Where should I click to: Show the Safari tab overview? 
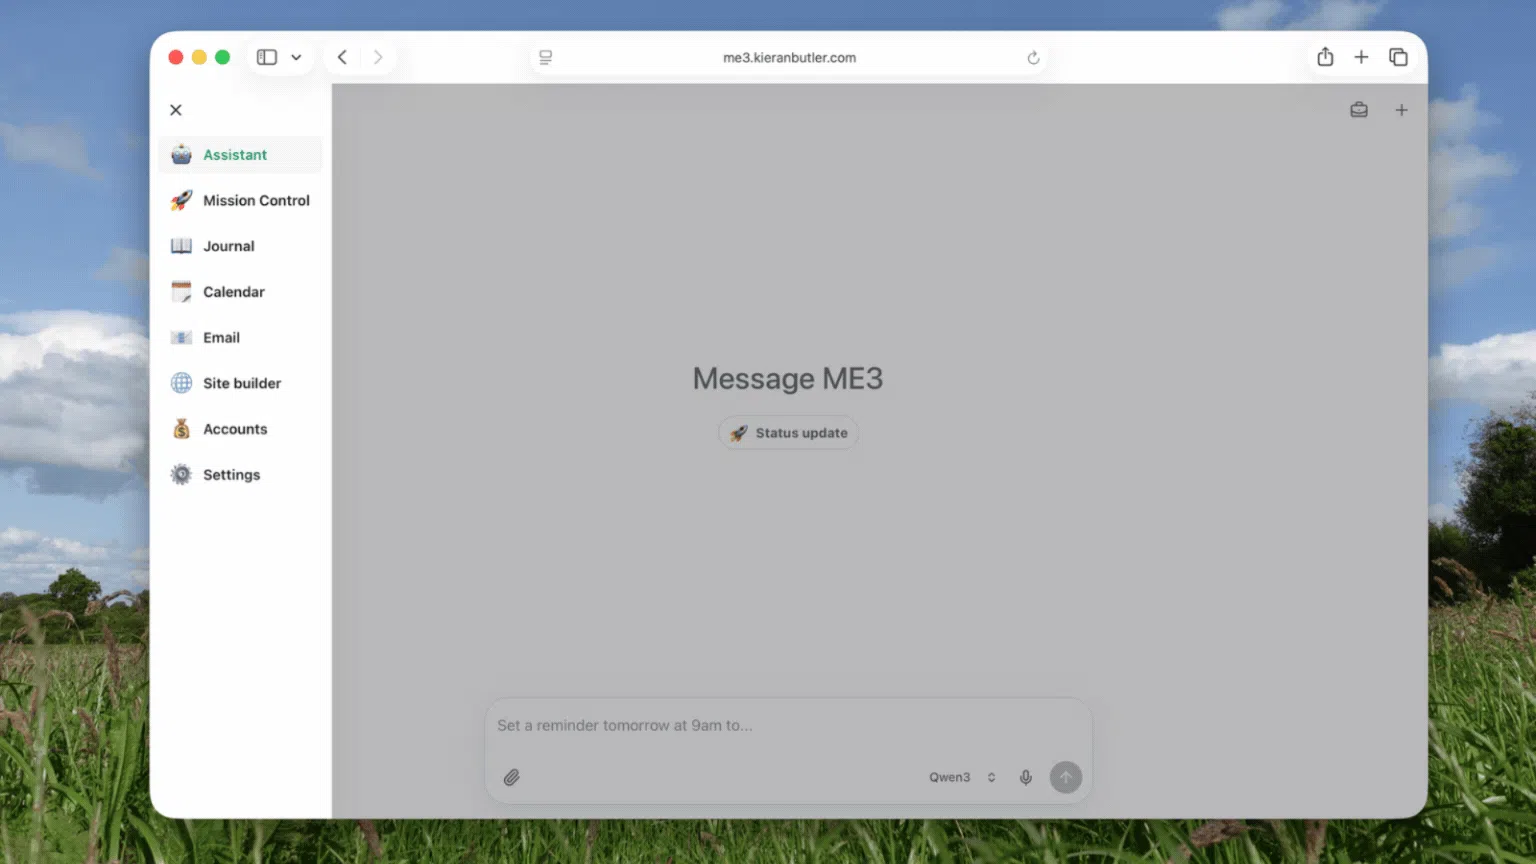click(x=1398, y=57)
